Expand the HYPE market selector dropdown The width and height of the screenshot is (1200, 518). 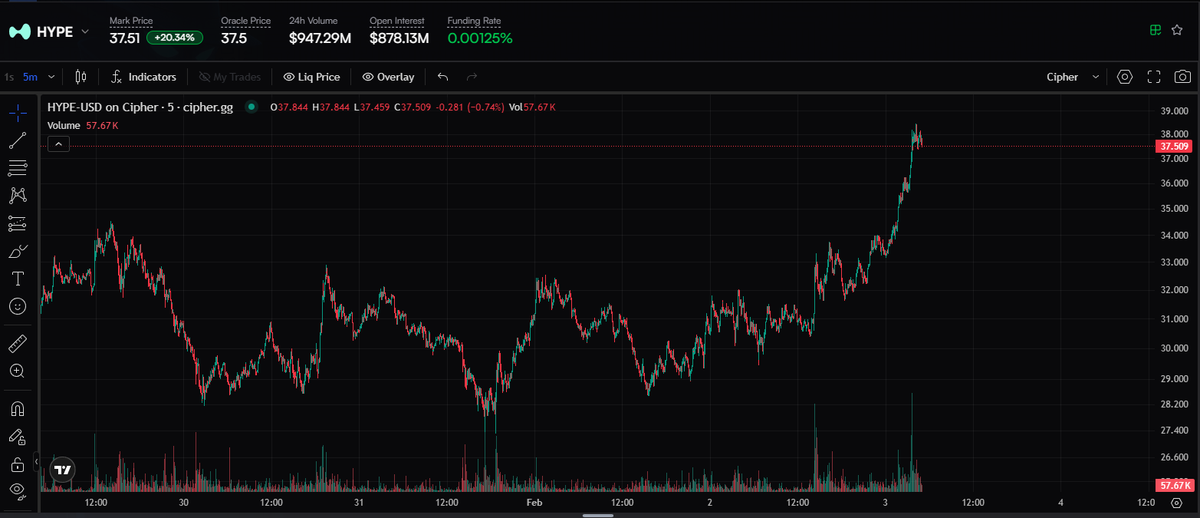(x=85, y=32)
